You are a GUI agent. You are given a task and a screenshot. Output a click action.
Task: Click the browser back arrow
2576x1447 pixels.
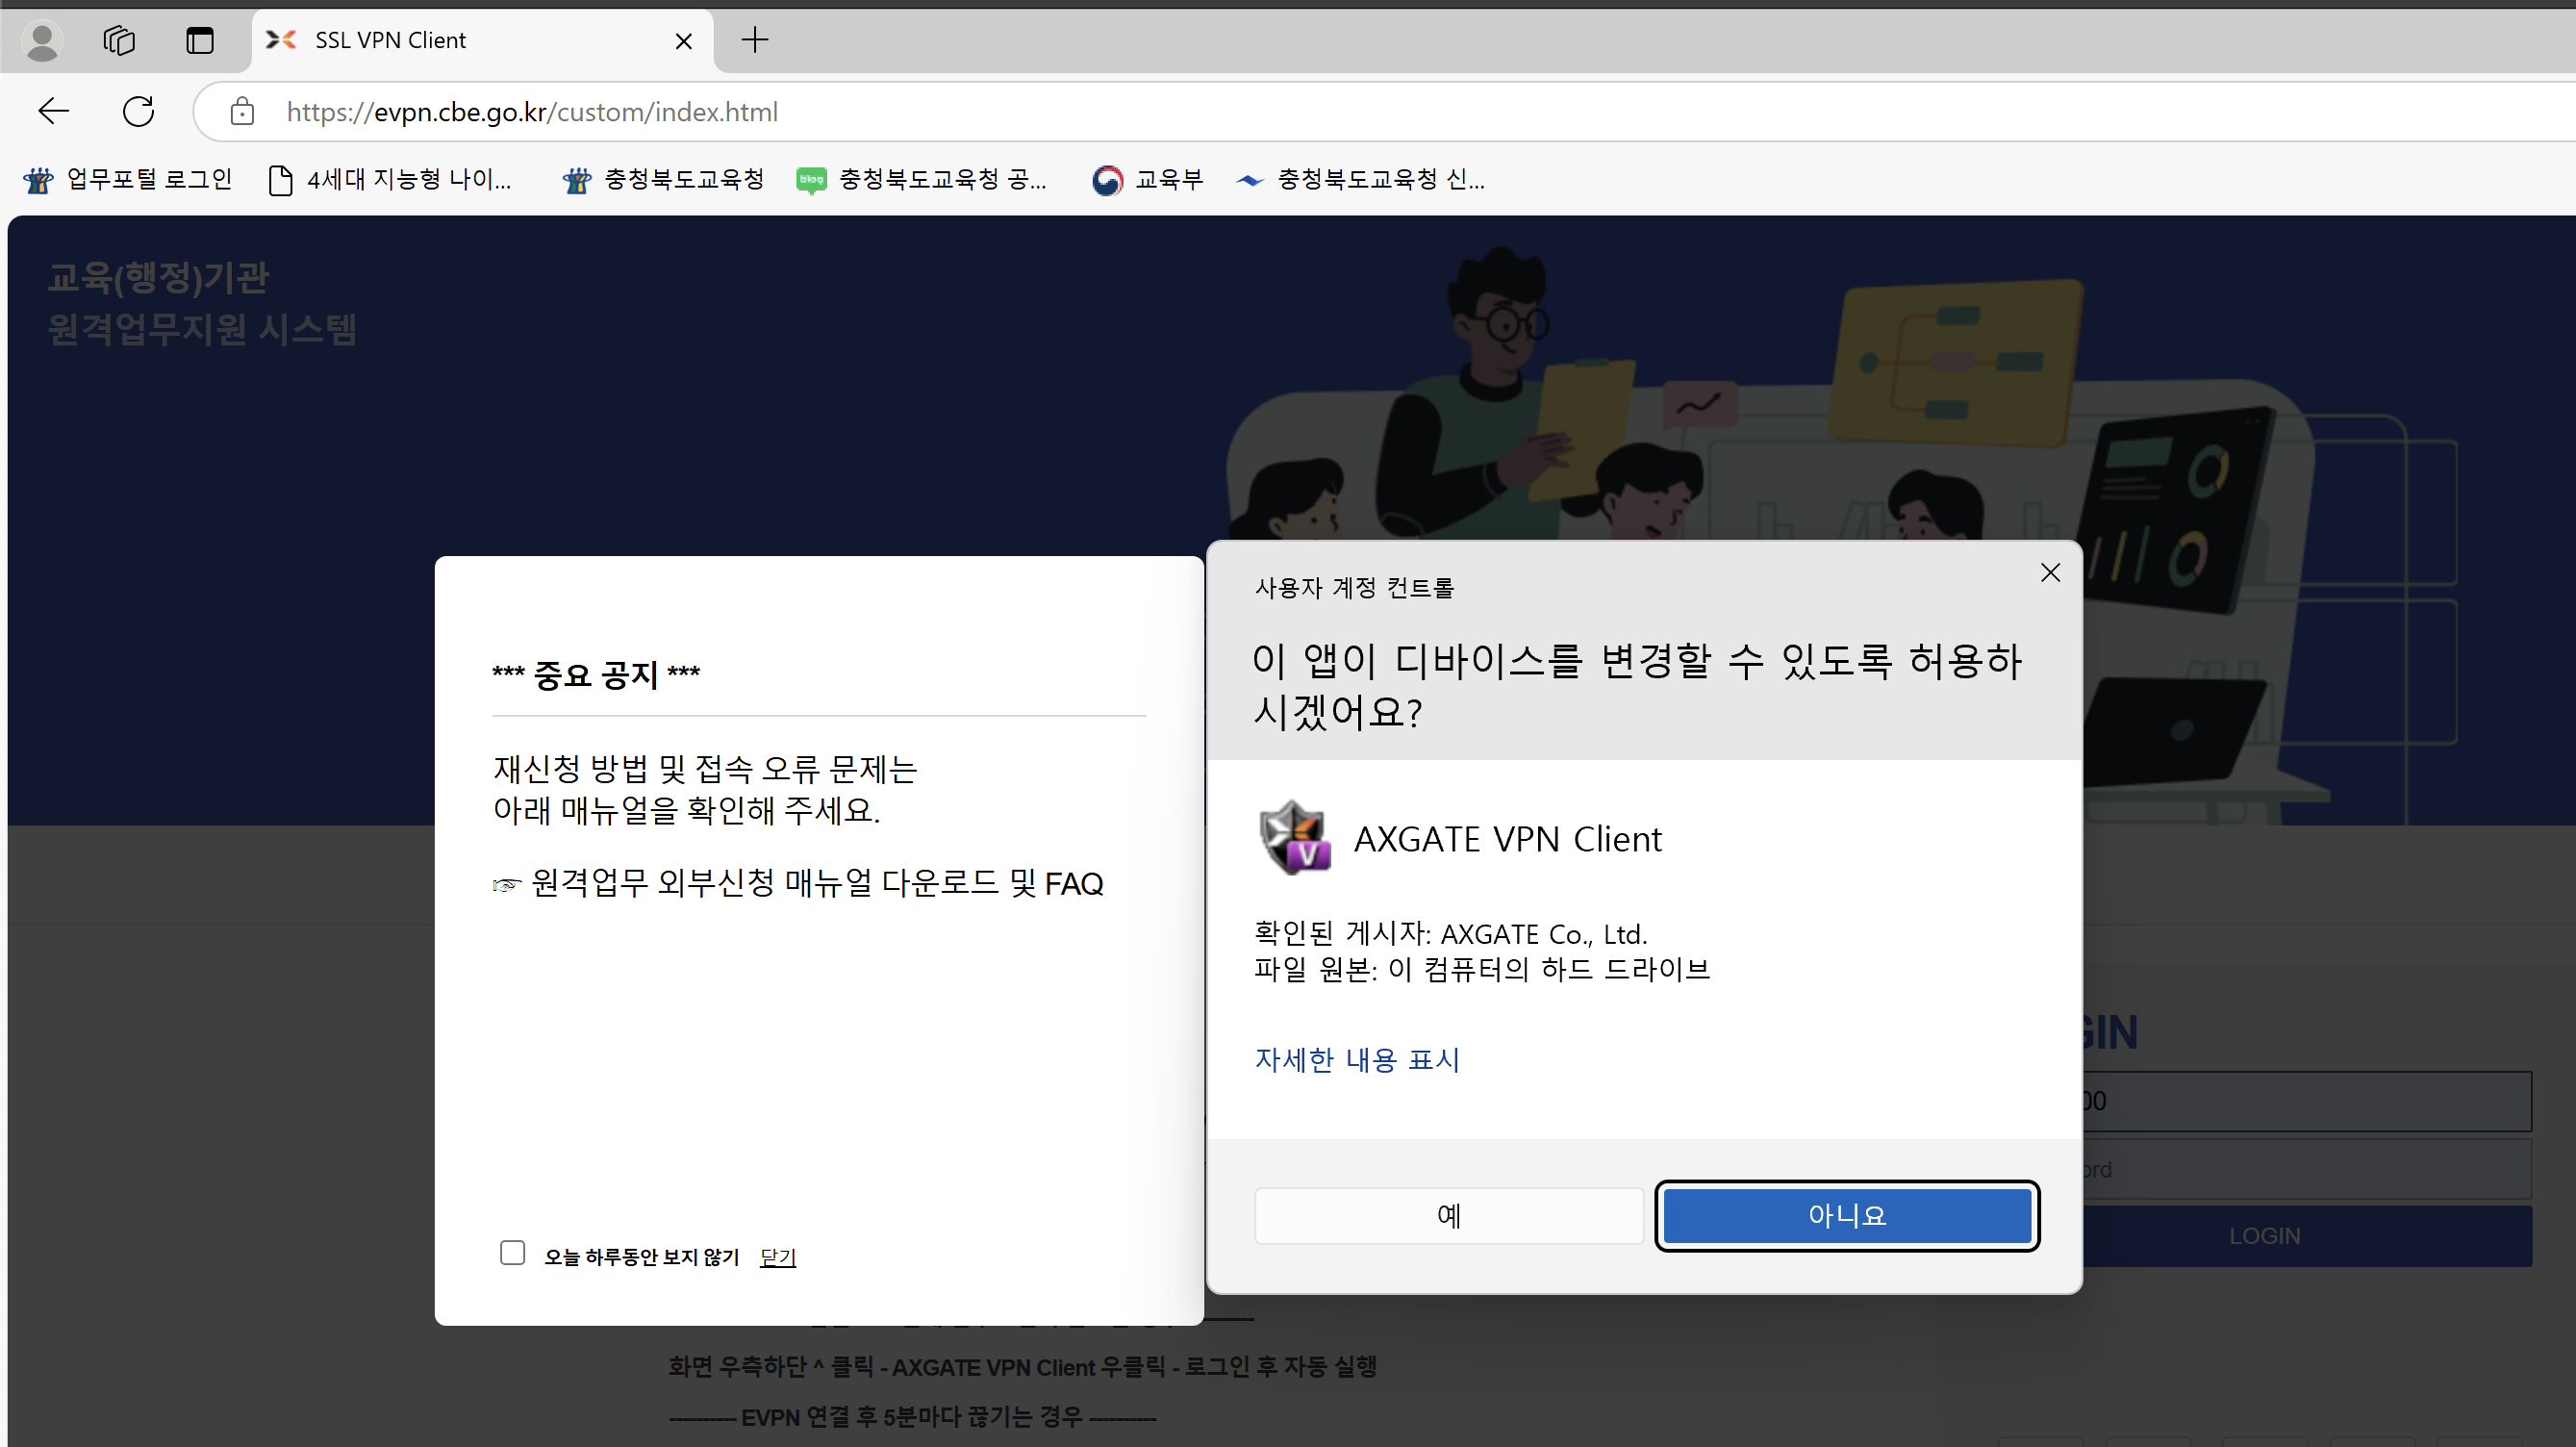[x=53, y=111]
